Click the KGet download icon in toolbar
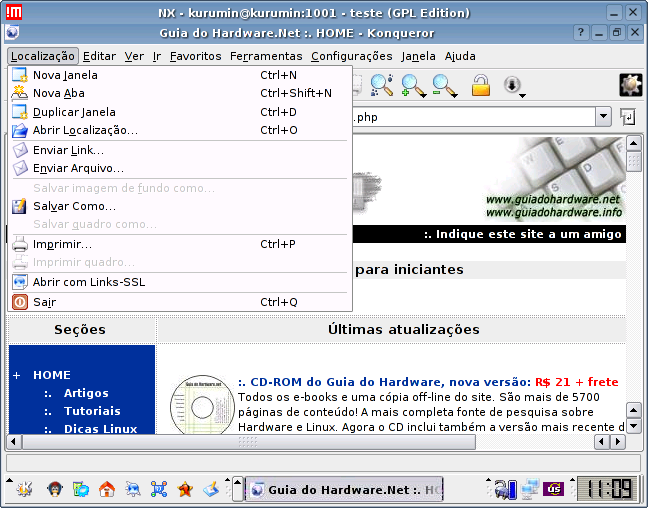Viewport: 648px width, 508px height. pos(514,86)
